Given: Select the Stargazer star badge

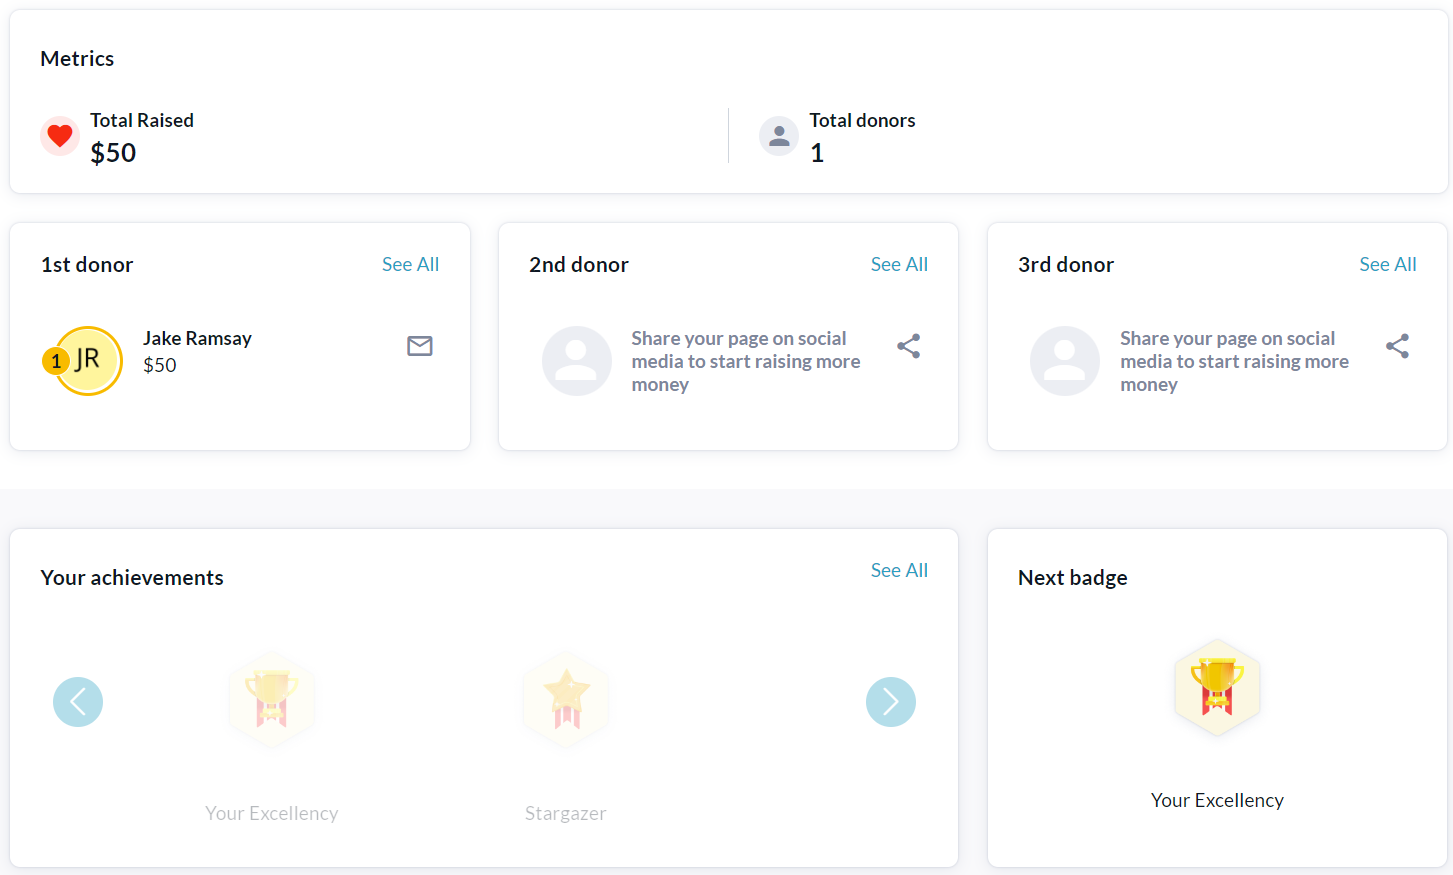Looking at the screenshot, I should click(x=566, y=700).
